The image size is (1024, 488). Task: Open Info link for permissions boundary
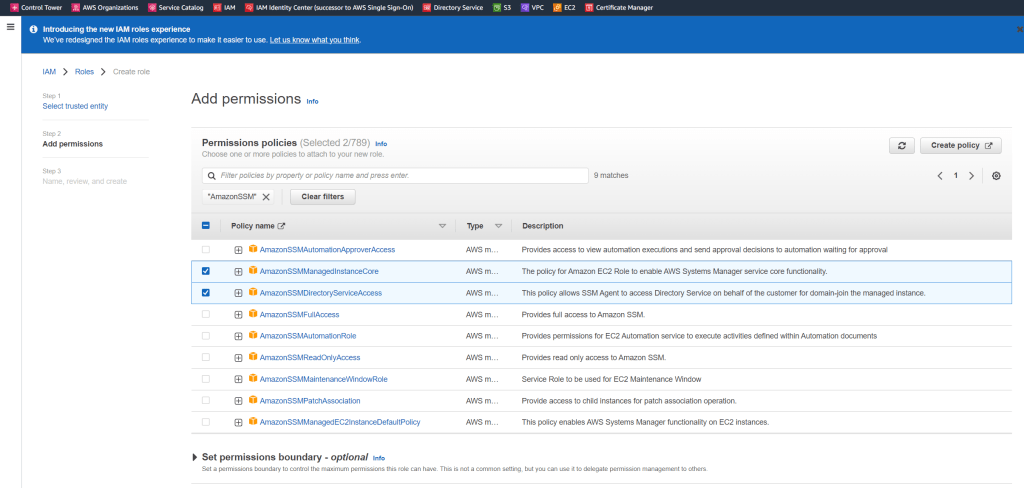(x=379, y=458)
